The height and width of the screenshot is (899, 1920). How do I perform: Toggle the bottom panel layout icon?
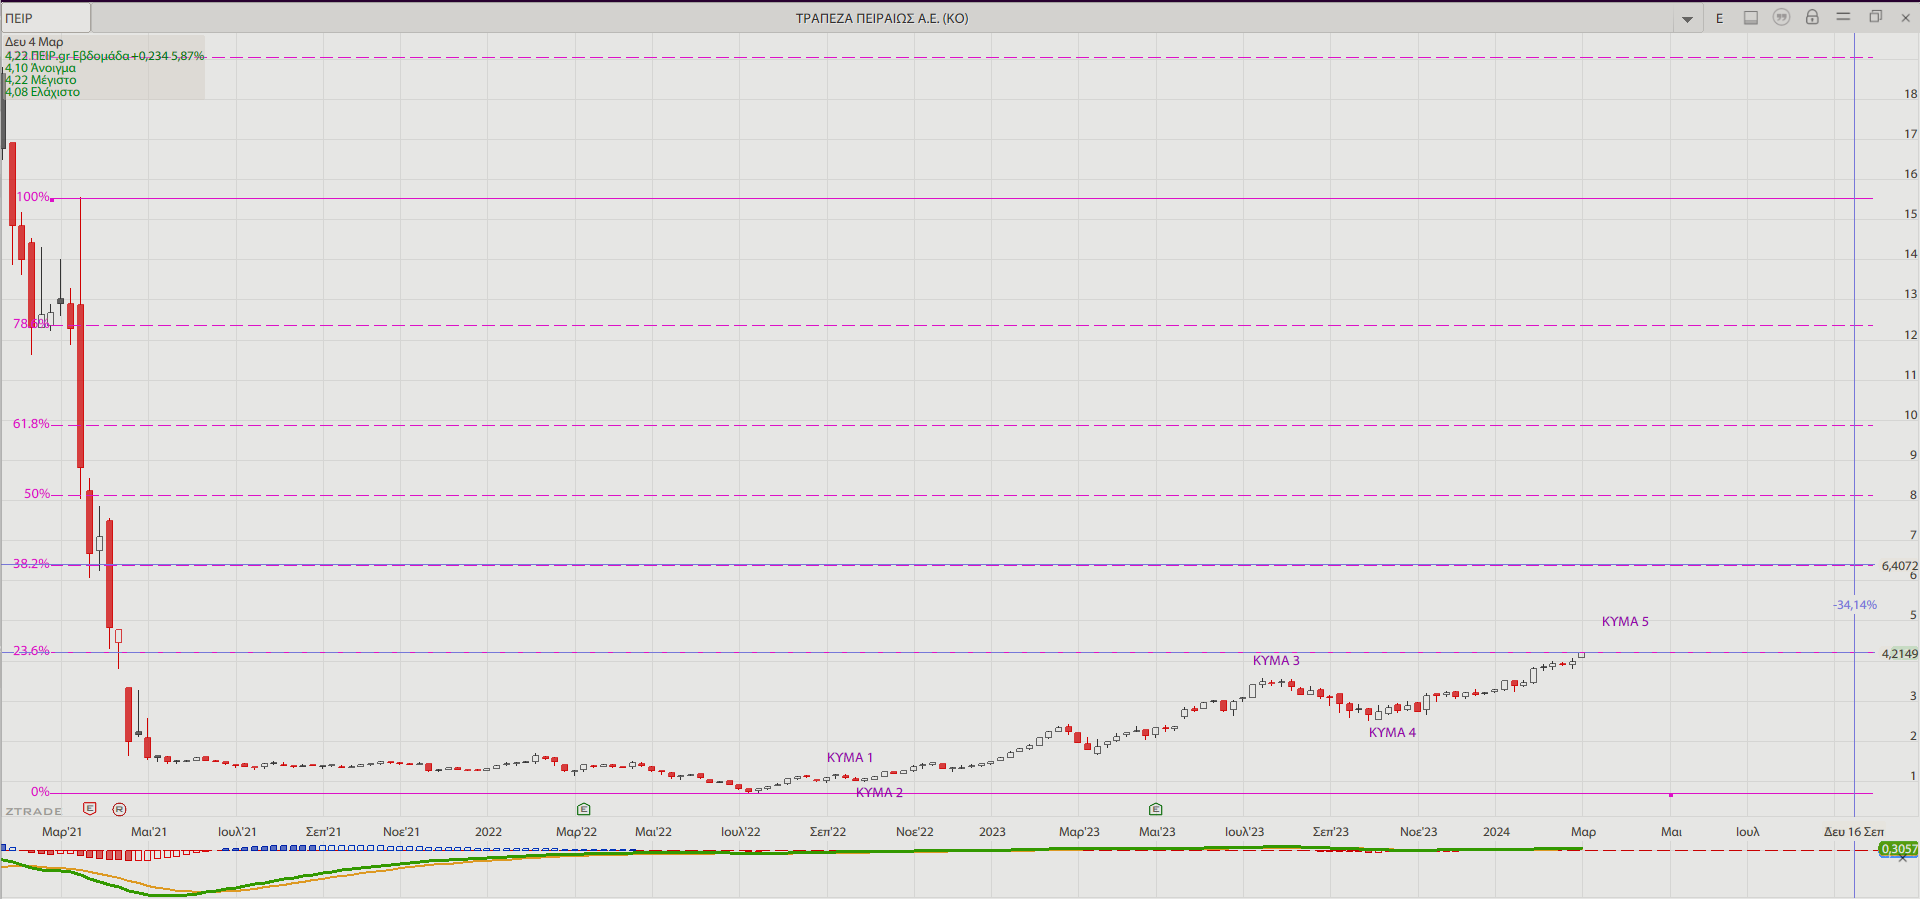click(x=1751, y=18)
